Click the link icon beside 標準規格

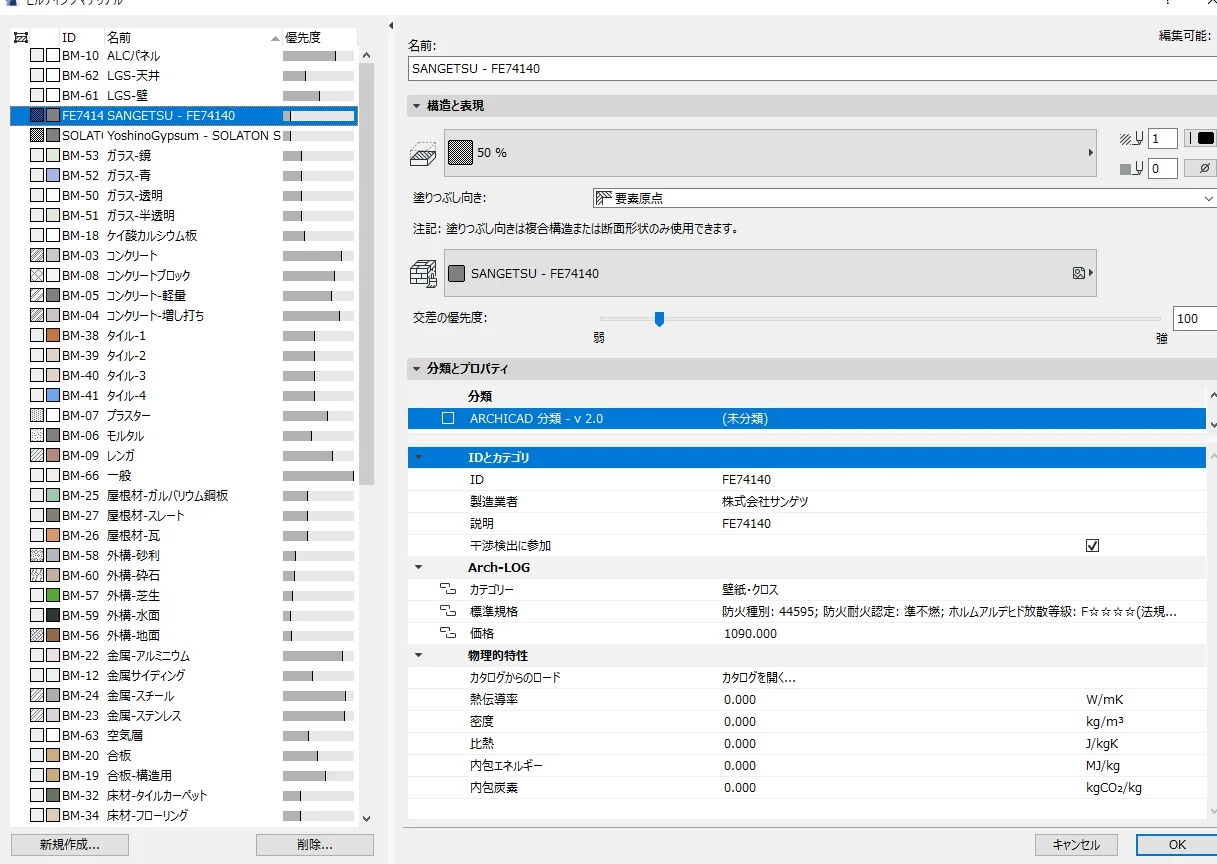[446, 612]
